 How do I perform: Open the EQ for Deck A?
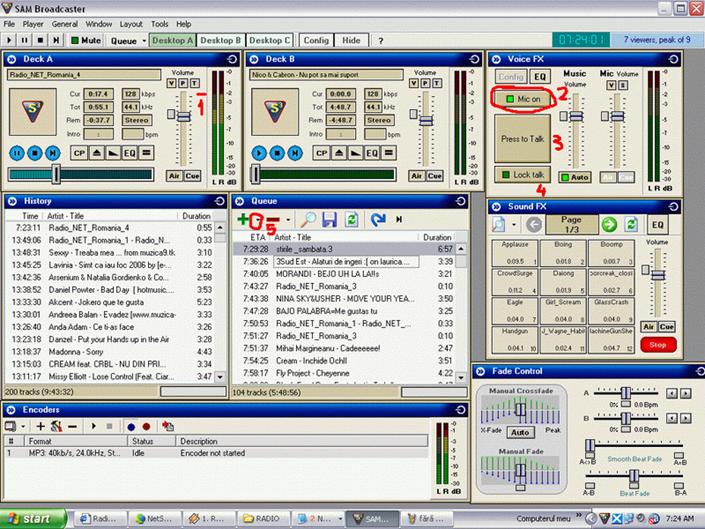(x=129, y=153)
